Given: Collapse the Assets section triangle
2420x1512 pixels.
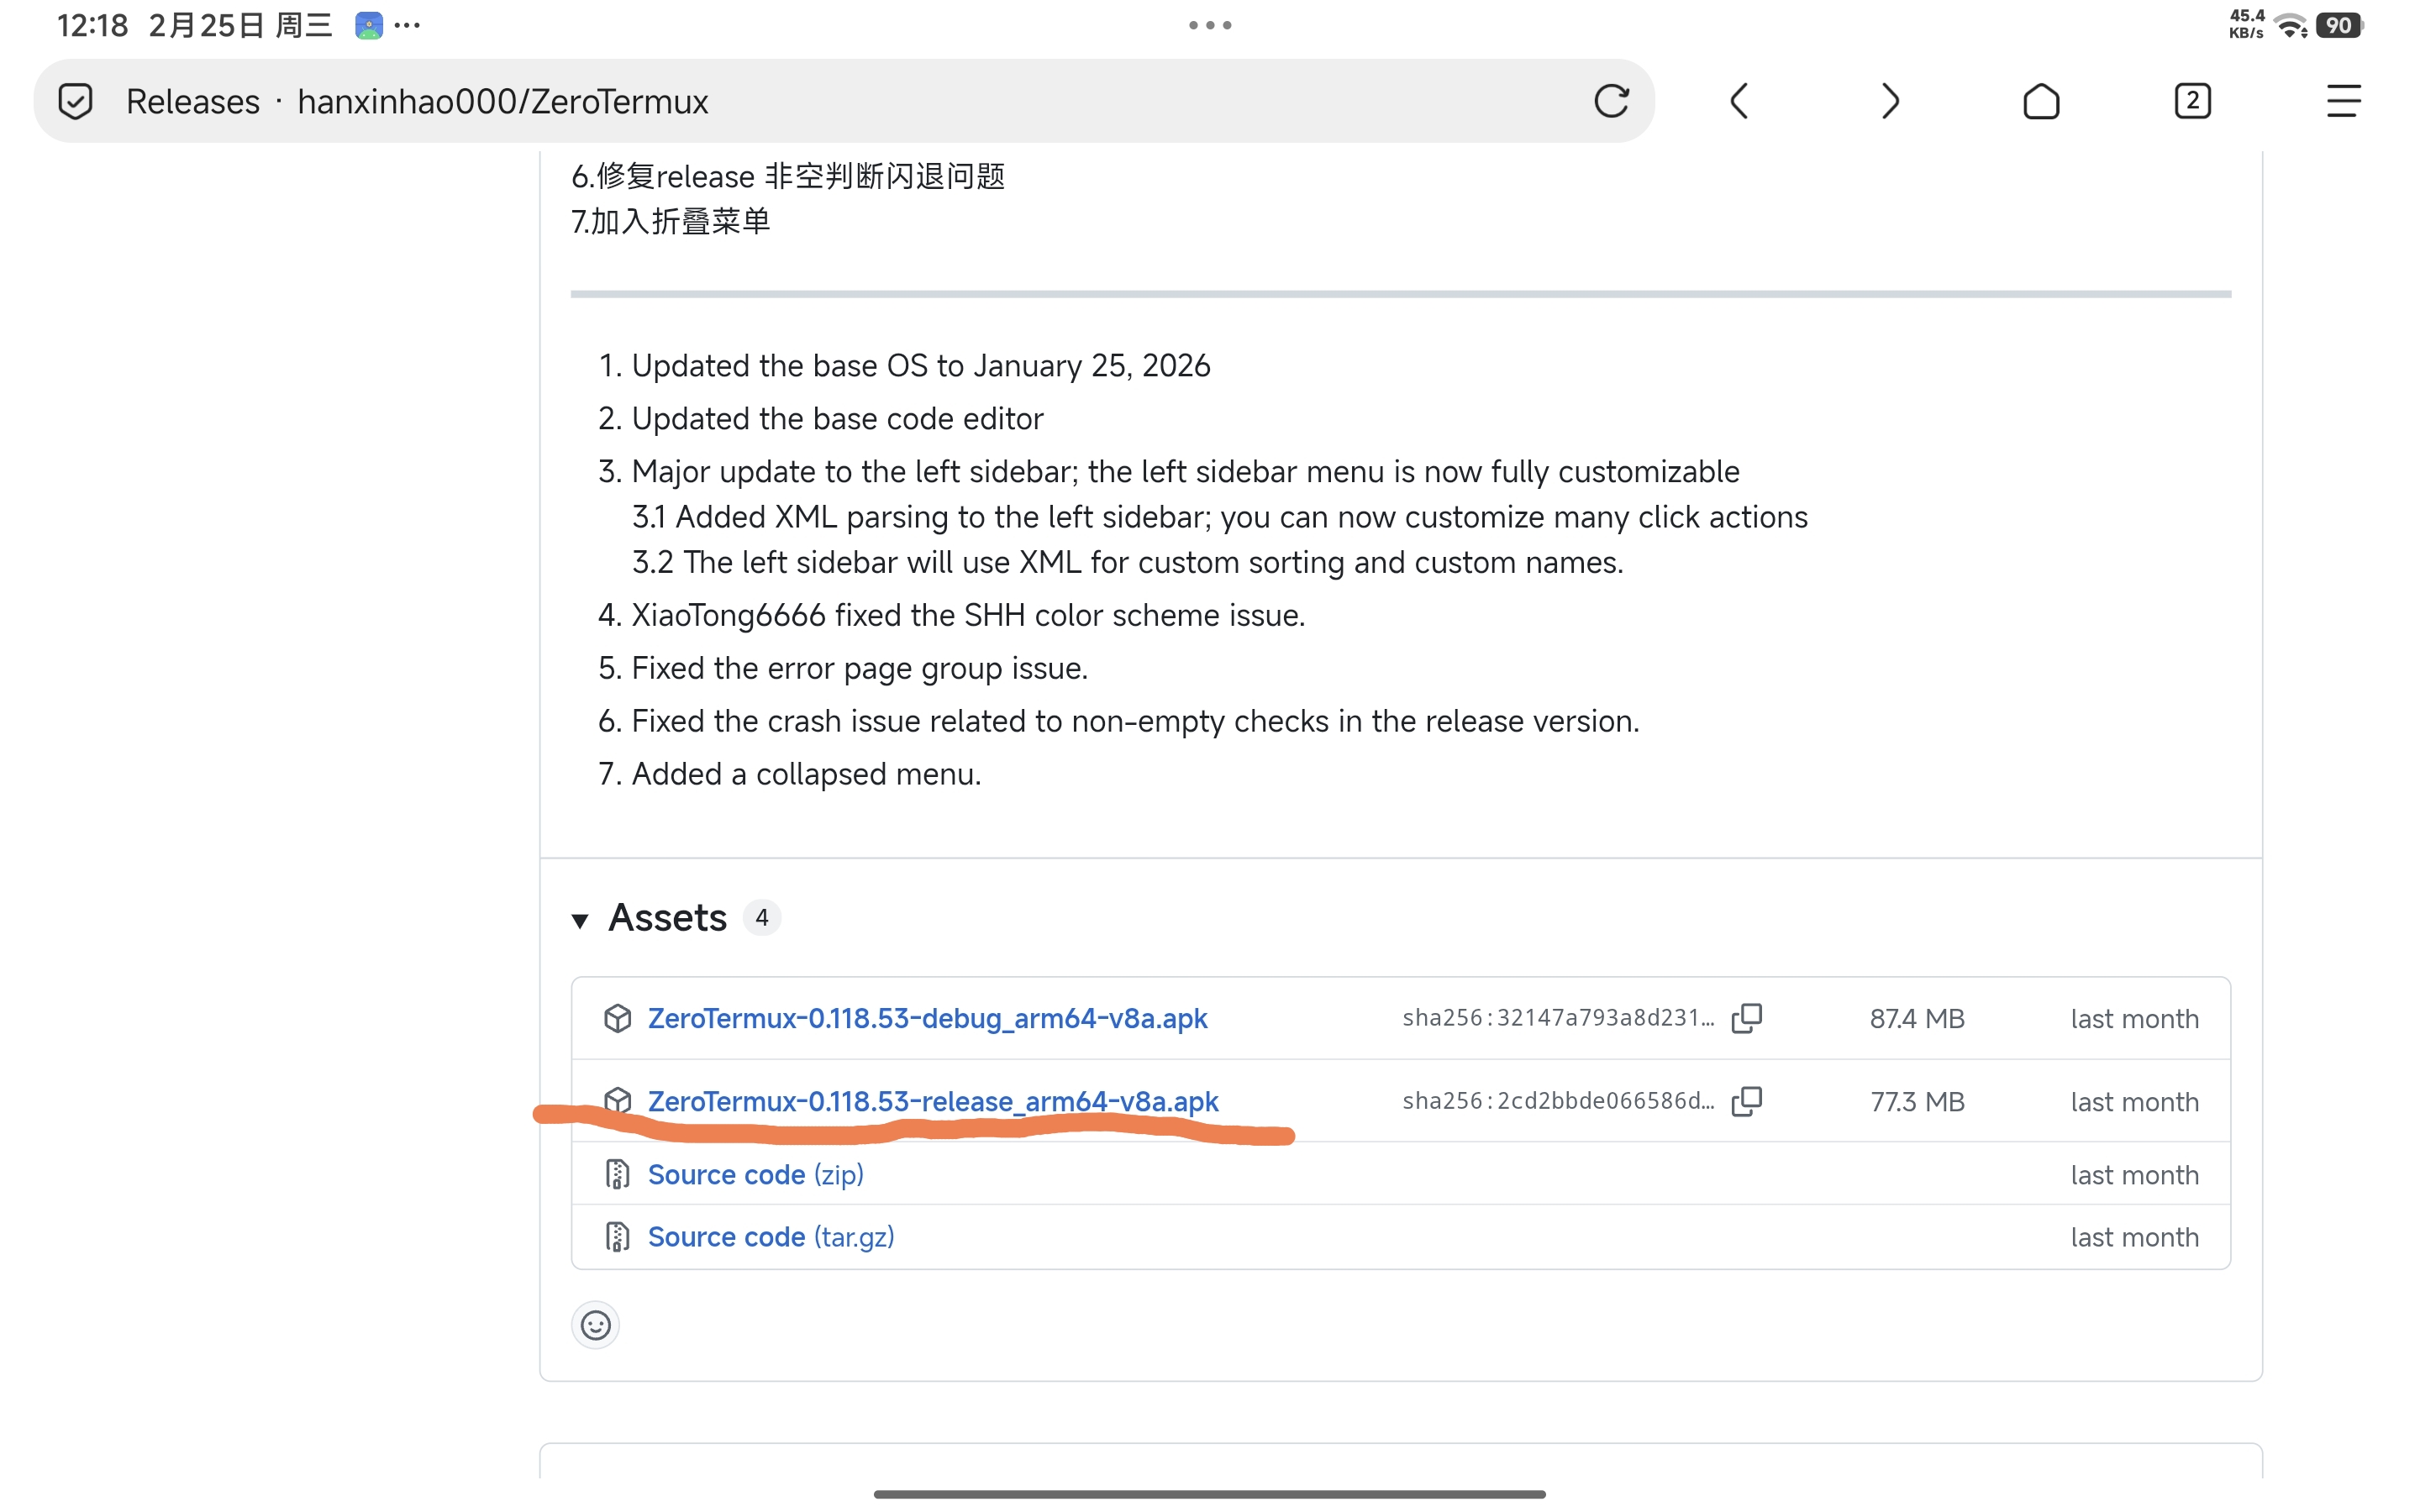Looking at the screenshot, I should click(x=580, y=920).
